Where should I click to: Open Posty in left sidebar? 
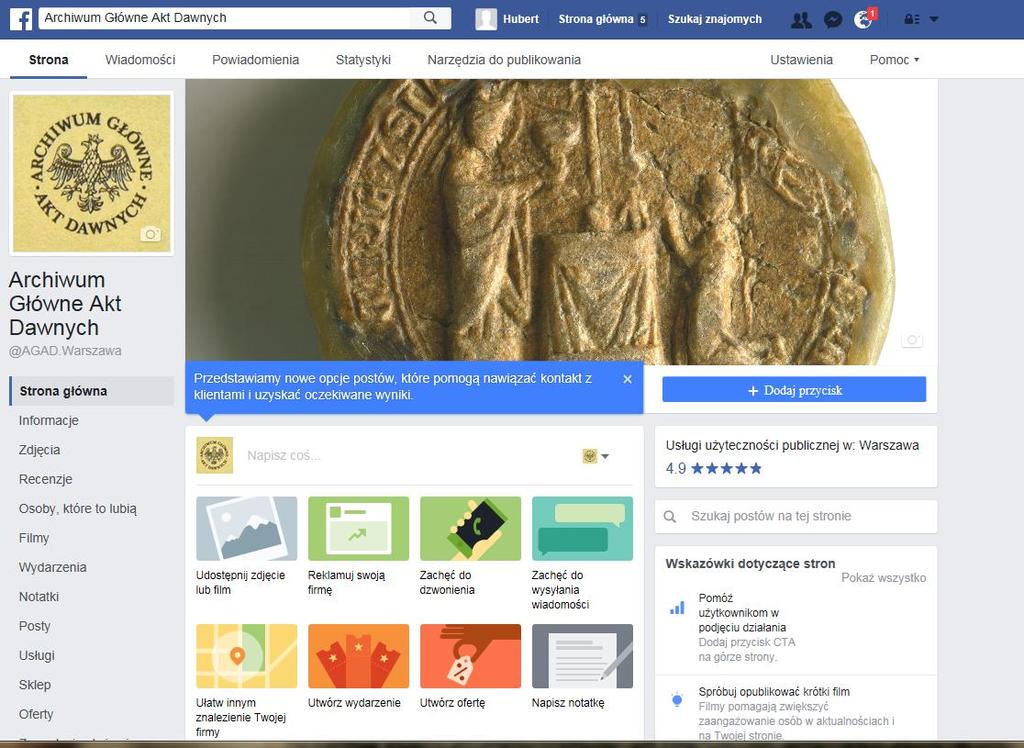coord(35,626)
